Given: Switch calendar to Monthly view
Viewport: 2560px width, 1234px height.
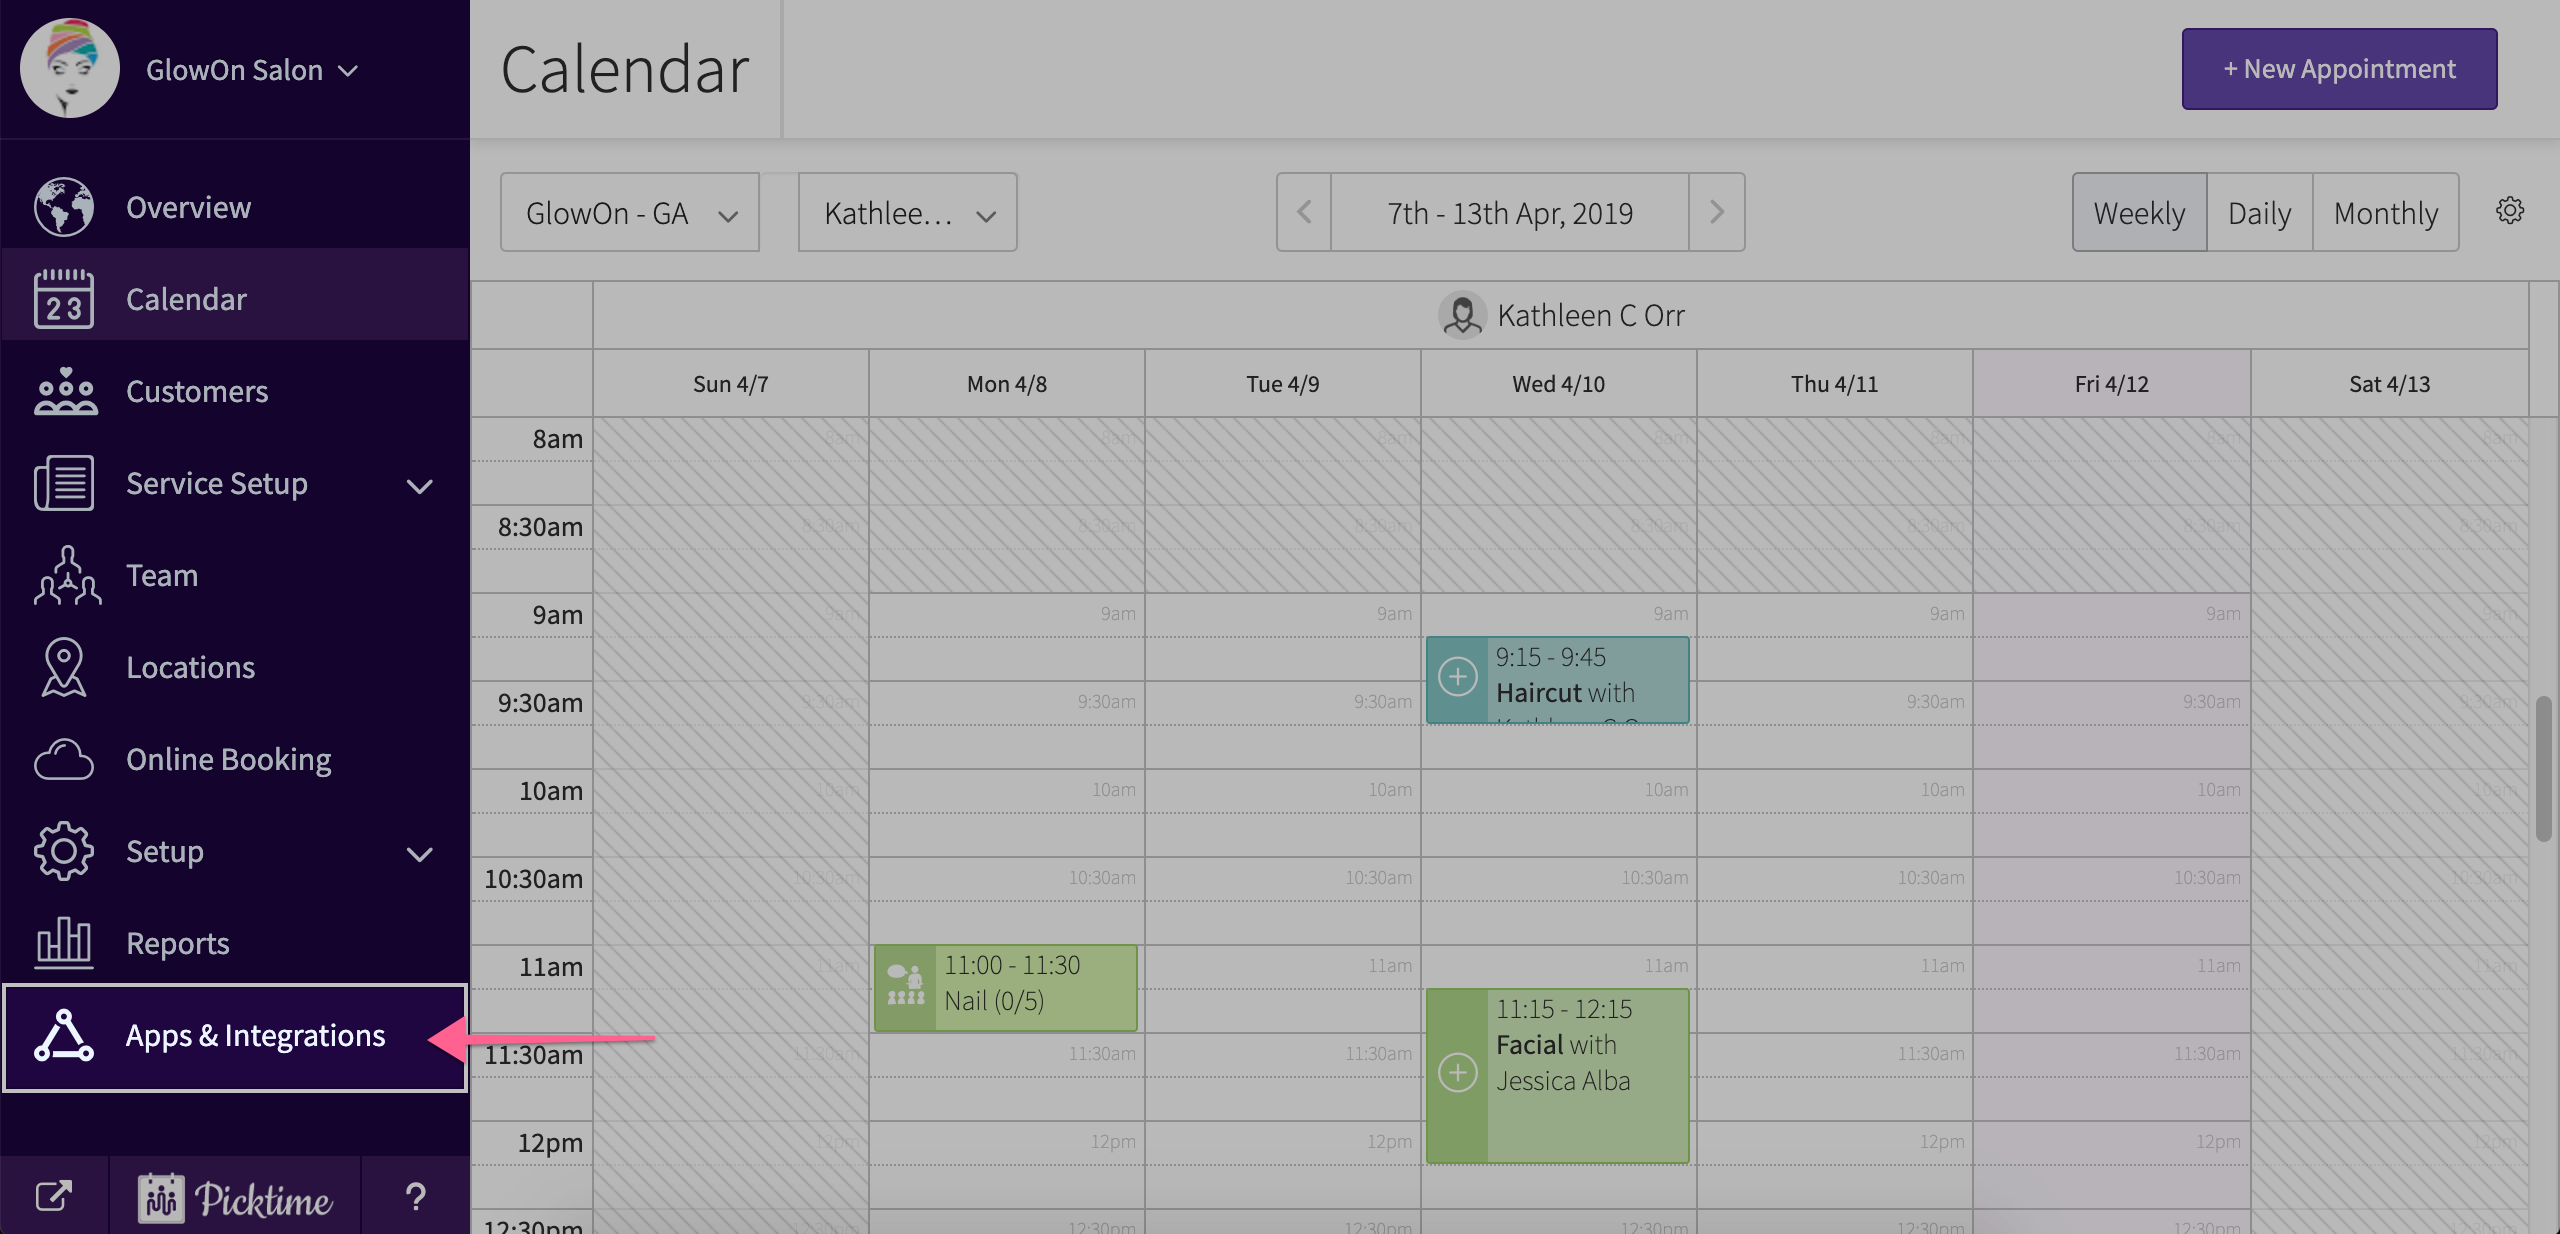Looking at the screenshot, I should click(x=2385, y=213).
